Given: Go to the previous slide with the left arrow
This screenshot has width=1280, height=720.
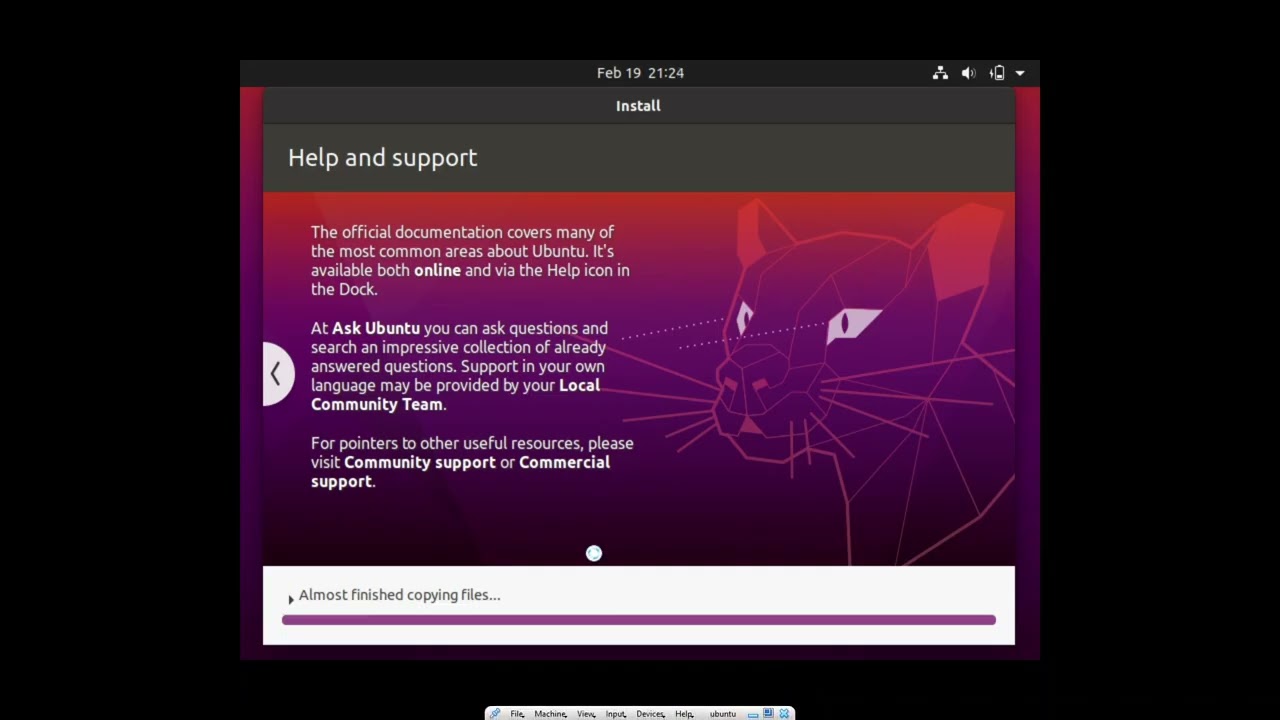Looking at the screenshot, I should [277, 374].
